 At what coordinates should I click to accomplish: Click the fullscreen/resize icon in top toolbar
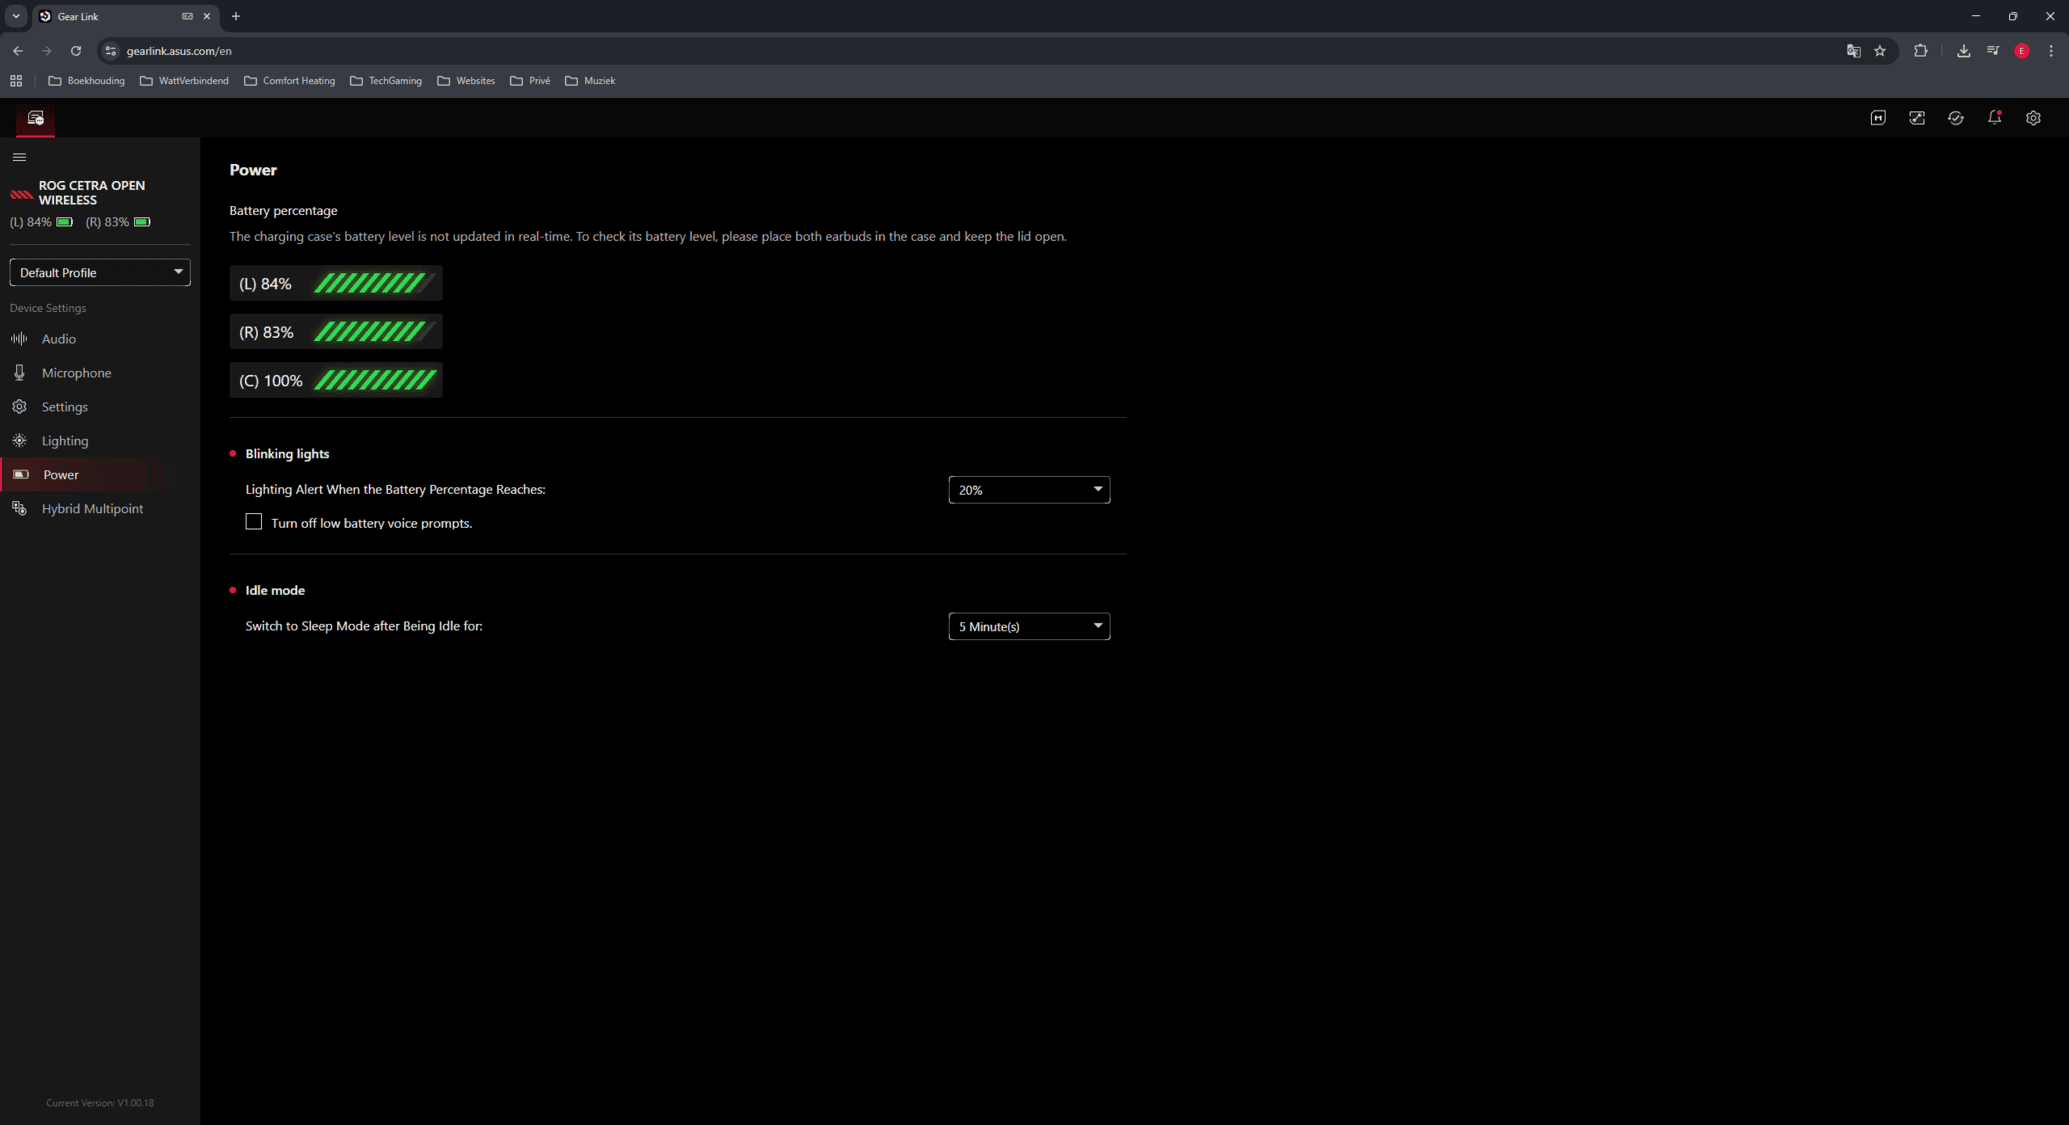(x=1916, y=118)
